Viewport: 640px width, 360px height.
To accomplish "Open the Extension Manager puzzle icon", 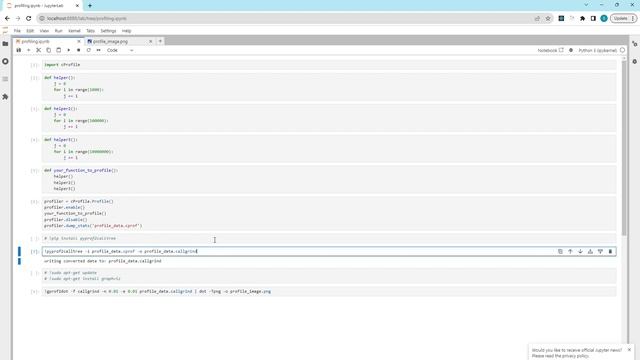I will pyautogui.click(x=5, y=97).
